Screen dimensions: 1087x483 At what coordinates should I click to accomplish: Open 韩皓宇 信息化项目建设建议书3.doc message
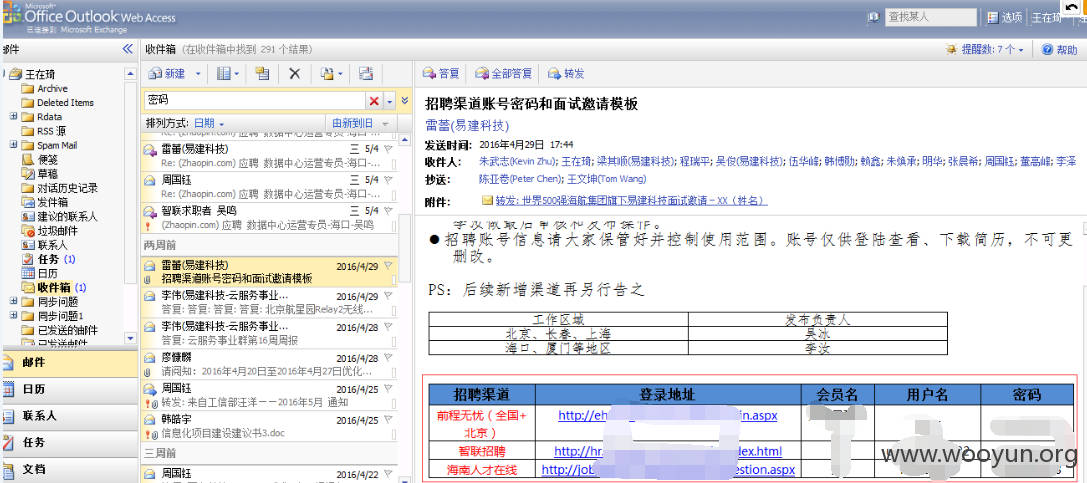point(269,427)
